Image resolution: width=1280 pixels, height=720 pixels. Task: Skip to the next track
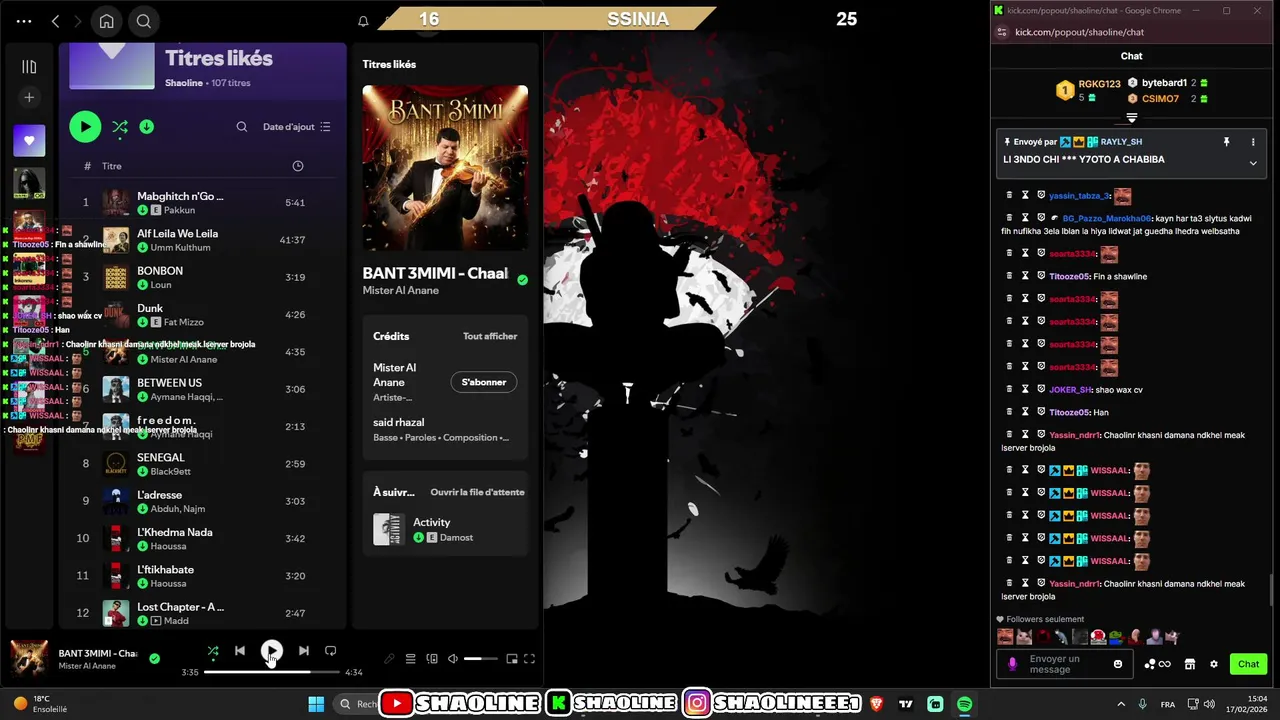pos(303,651)
